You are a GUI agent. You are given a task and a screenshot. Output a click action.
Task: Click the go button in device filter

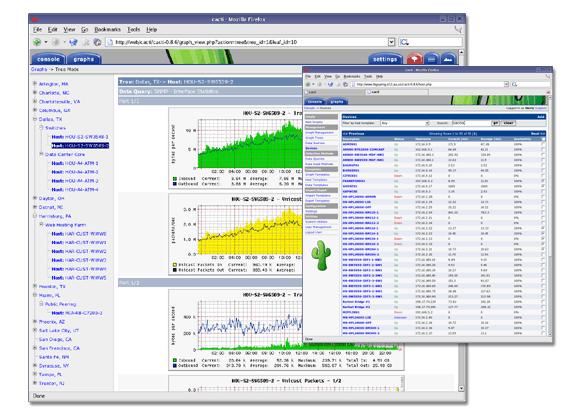coord(495,123)
